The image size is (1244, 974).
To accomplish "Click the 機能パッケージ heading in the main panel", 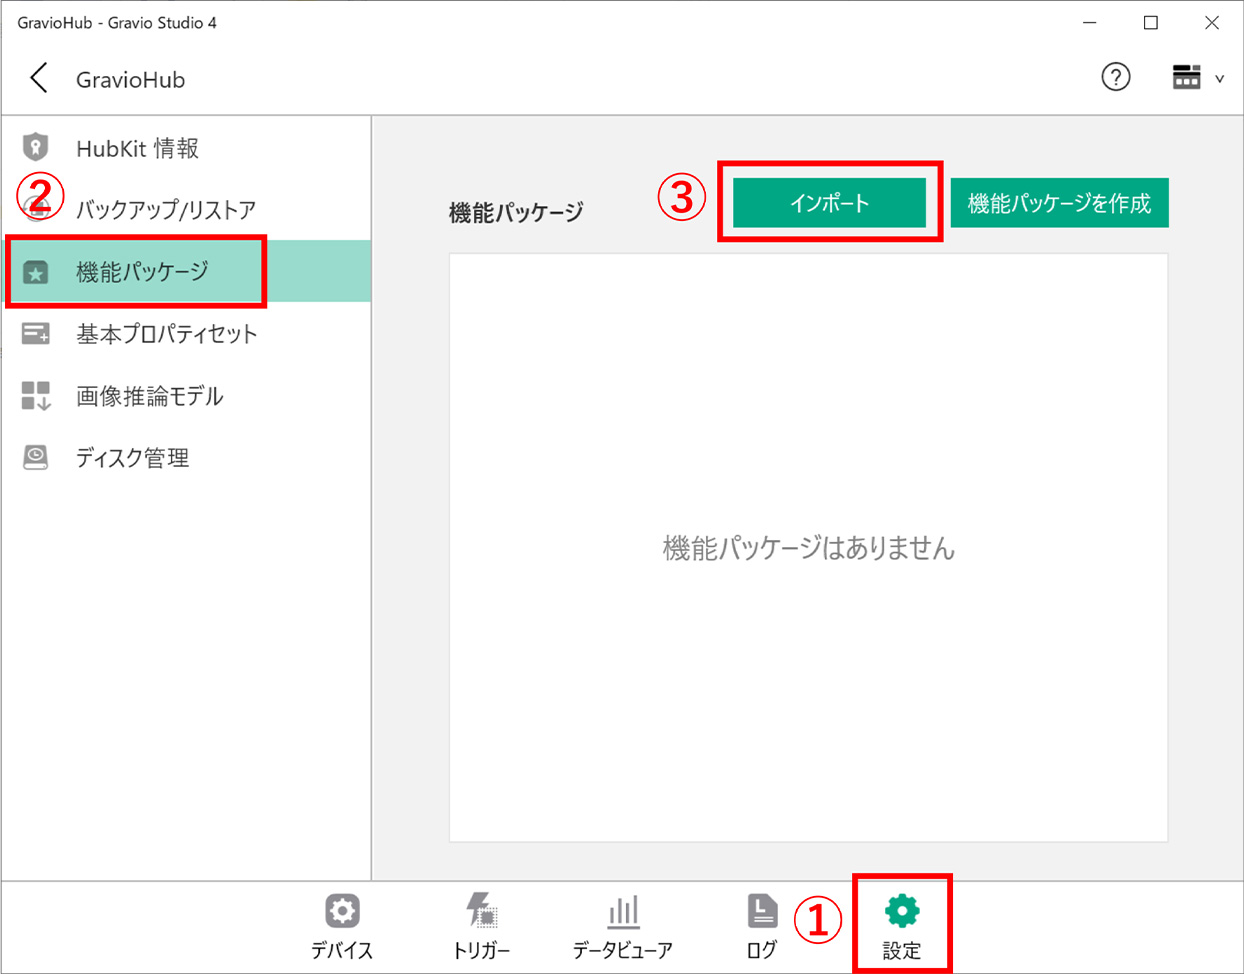I will (x=516, y=212).
